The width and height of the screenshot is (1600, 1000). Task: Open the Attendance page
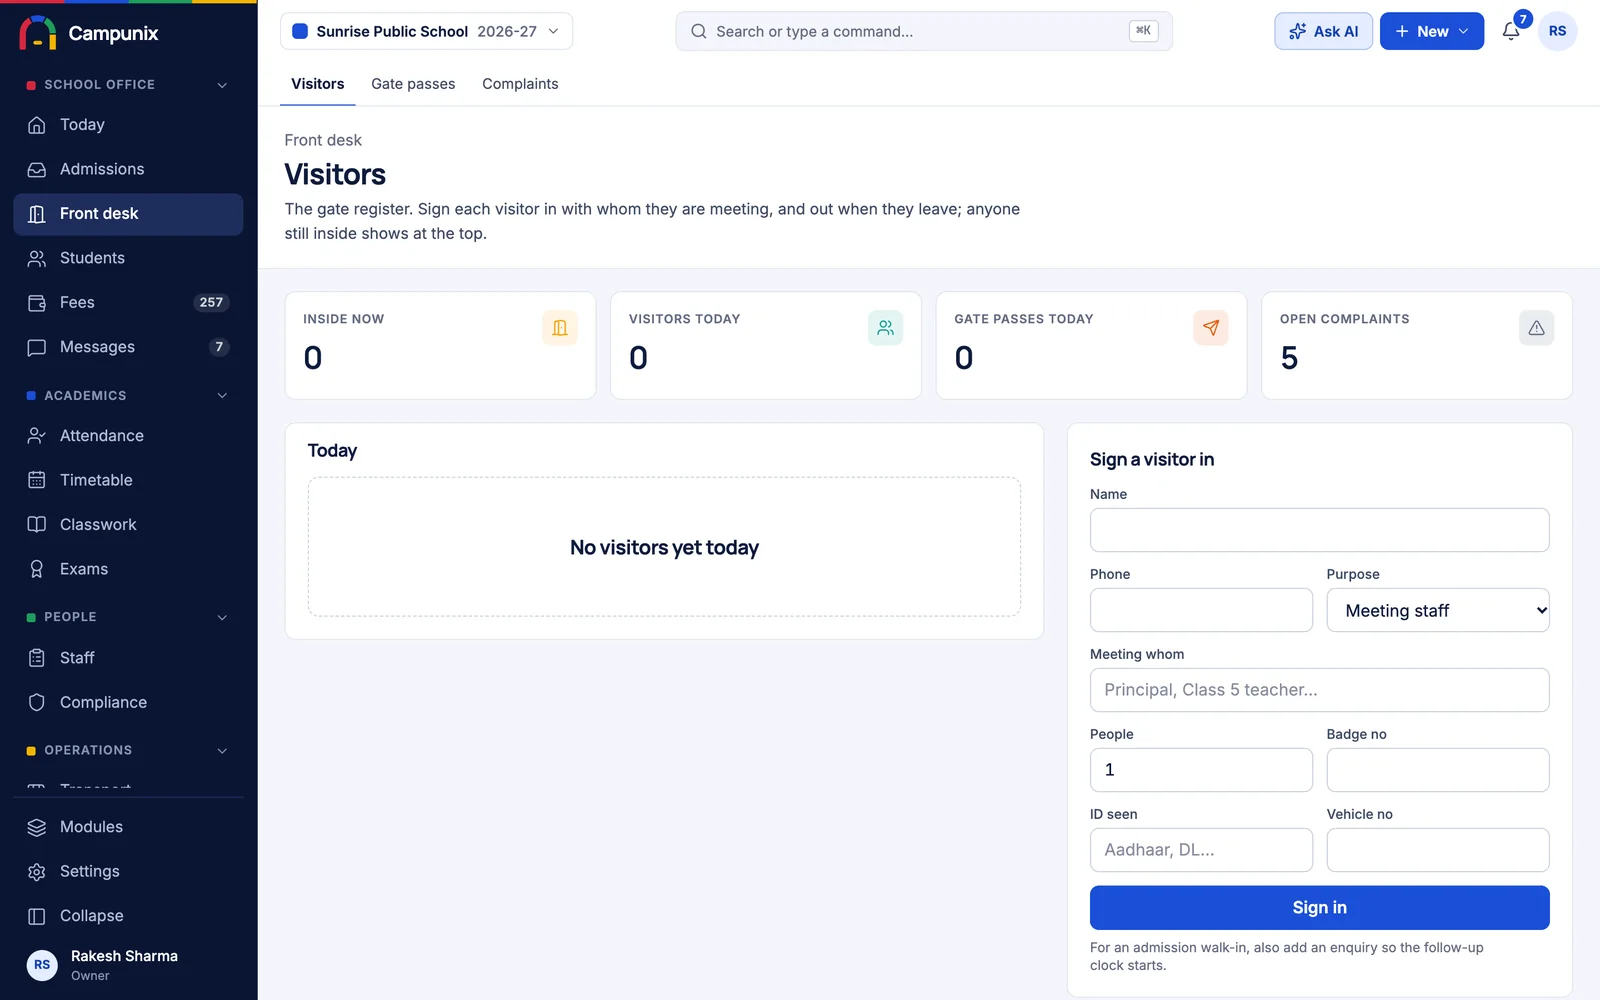coord(128,436)
